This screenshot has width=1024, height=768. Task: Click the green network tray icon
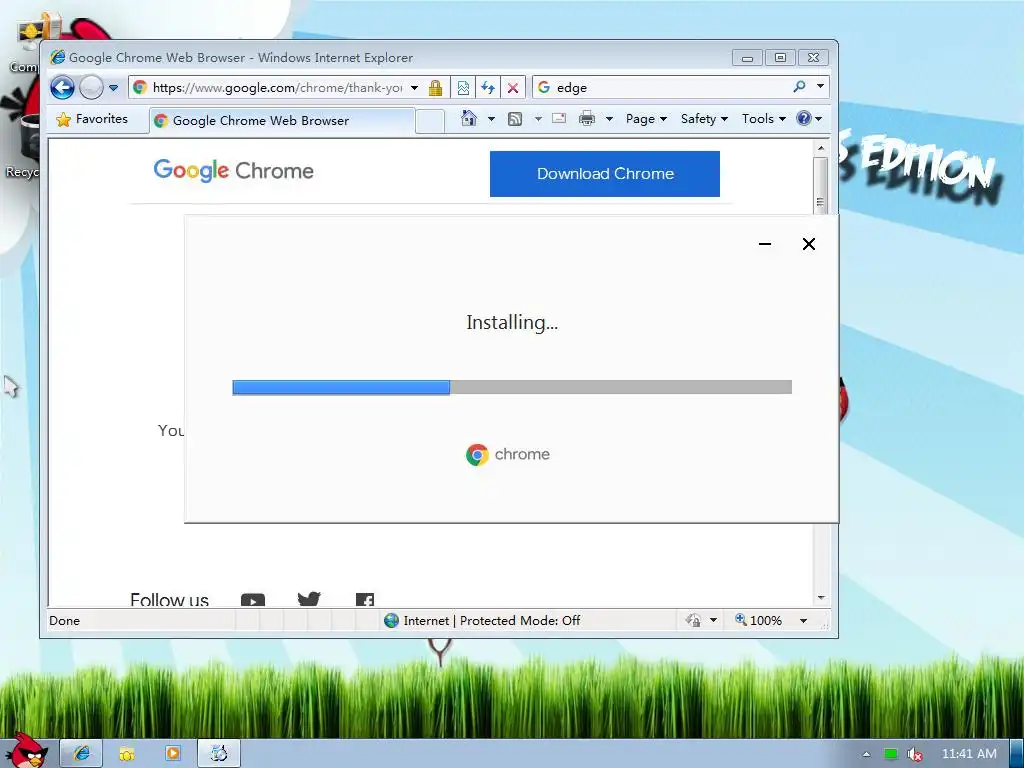(891, 754)
